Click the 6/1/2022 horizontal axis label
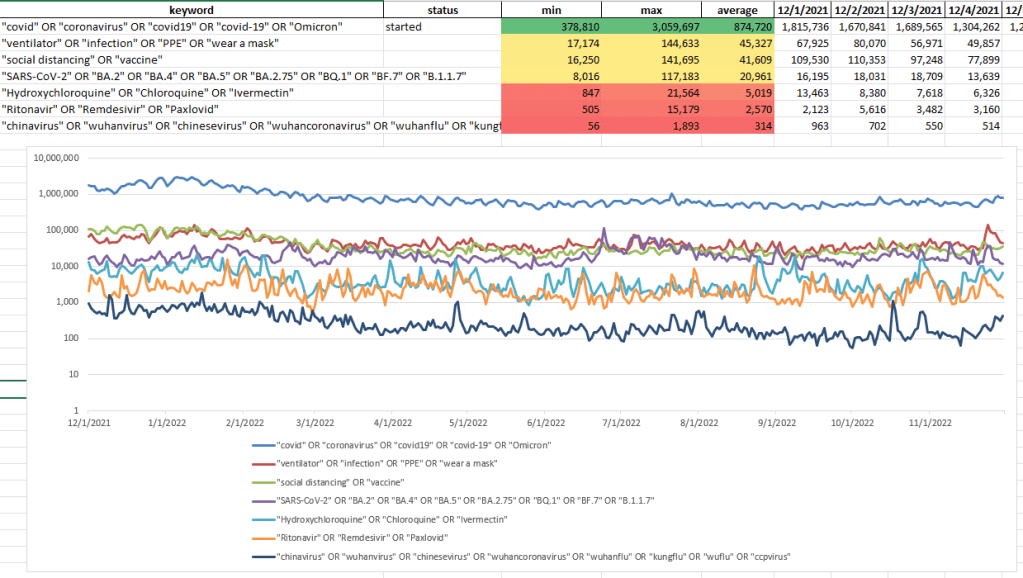 (x=544, y=423)
